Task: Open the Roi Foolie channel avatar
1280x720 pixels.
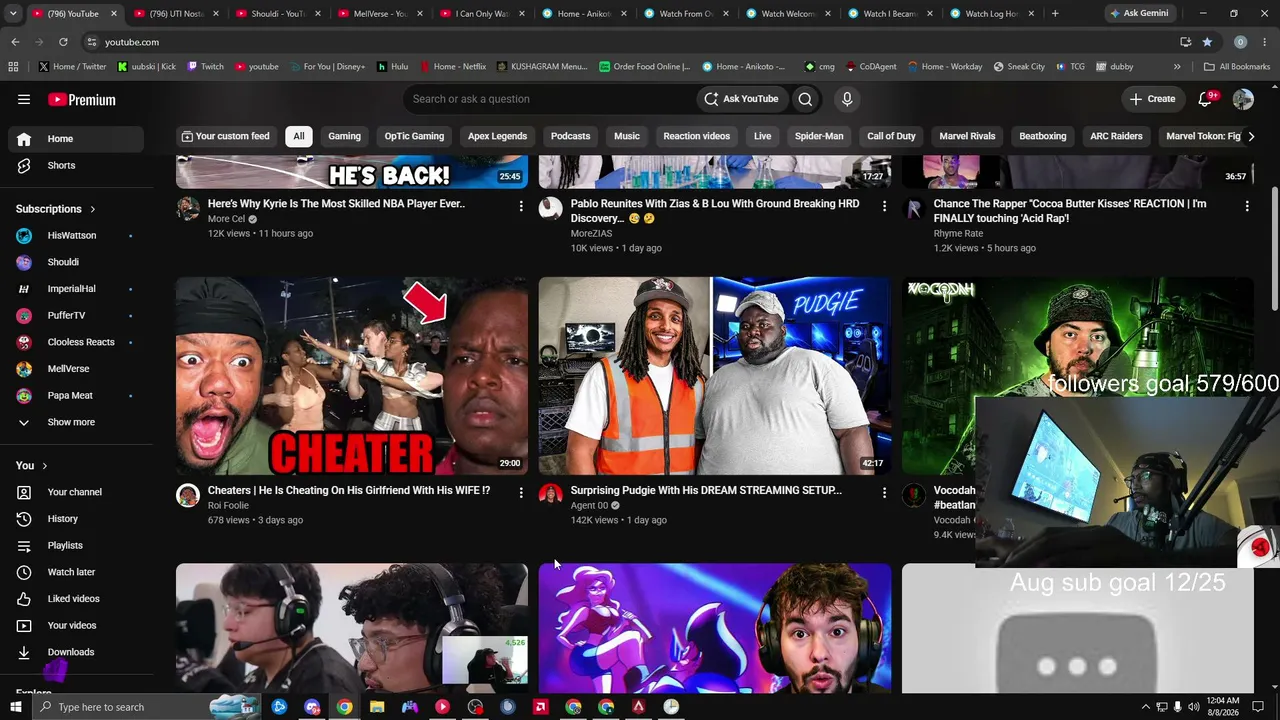Action: click(x=188, y=495)
